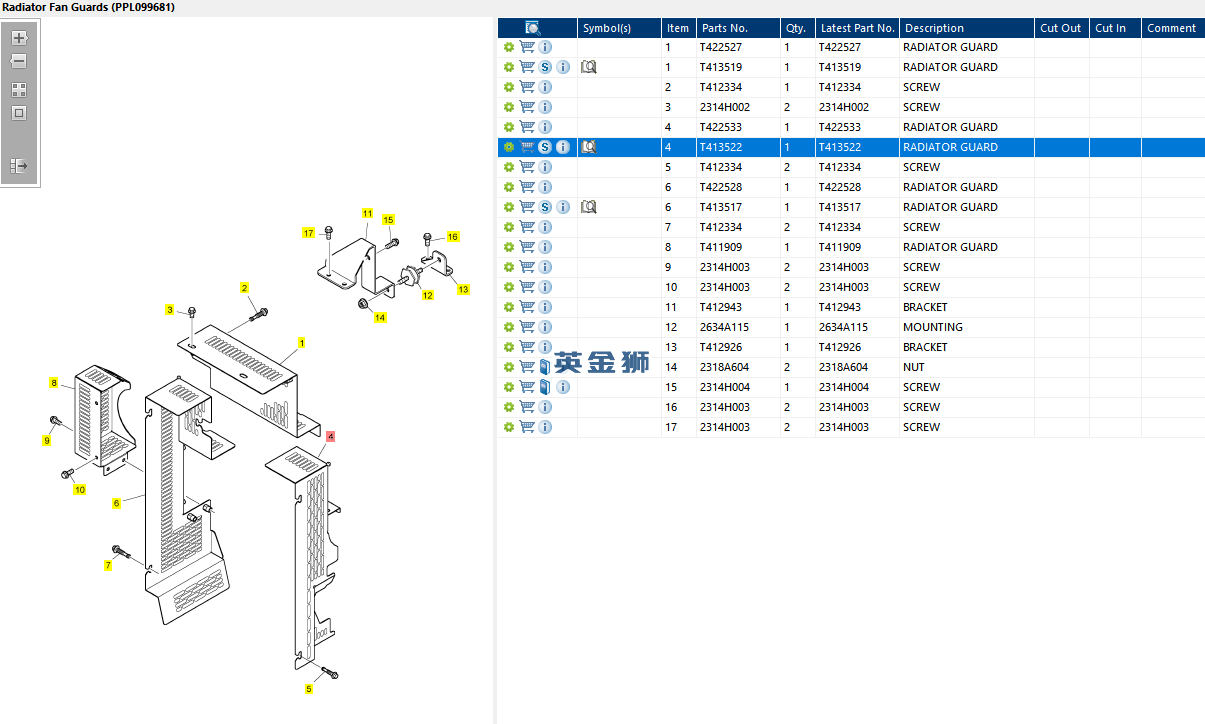
Task: Open the book symbol for part T413517
Action: 589,207
